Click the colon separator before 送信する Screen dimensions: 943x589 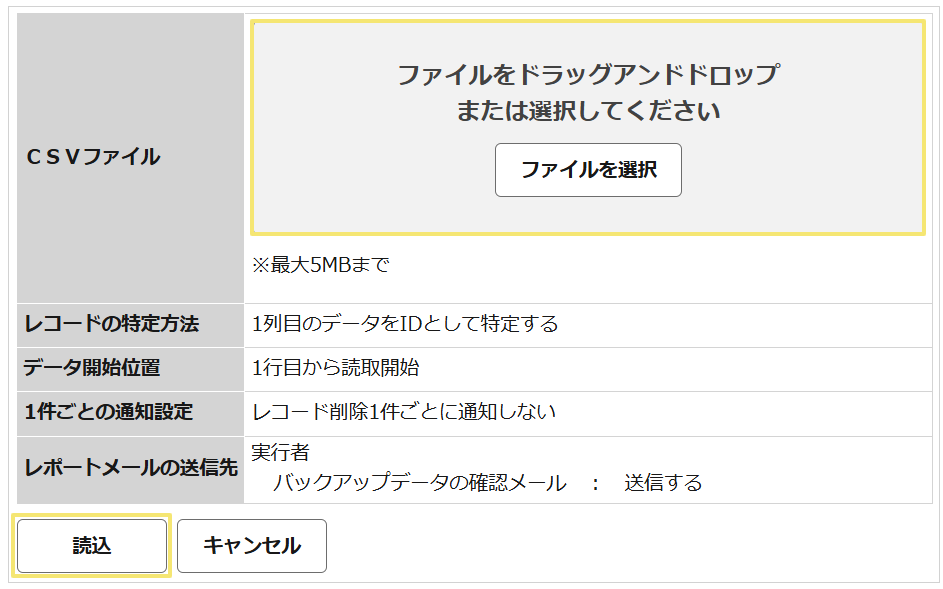[595, 484]
